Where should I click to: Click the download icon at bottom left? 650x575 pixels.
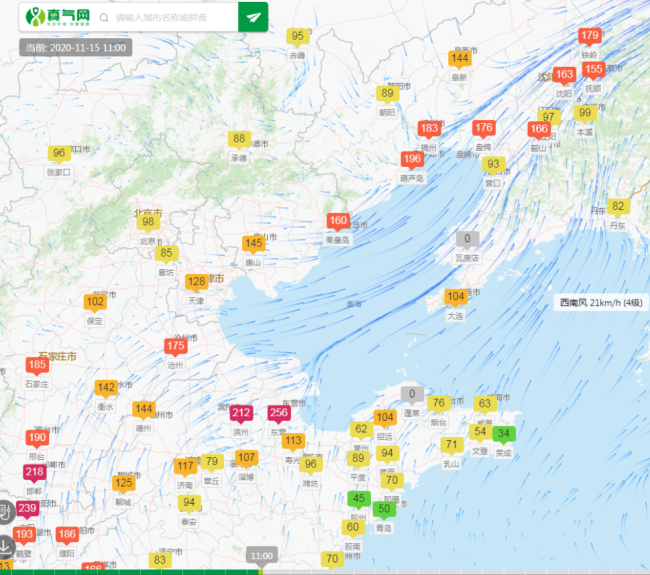(7, 547)
